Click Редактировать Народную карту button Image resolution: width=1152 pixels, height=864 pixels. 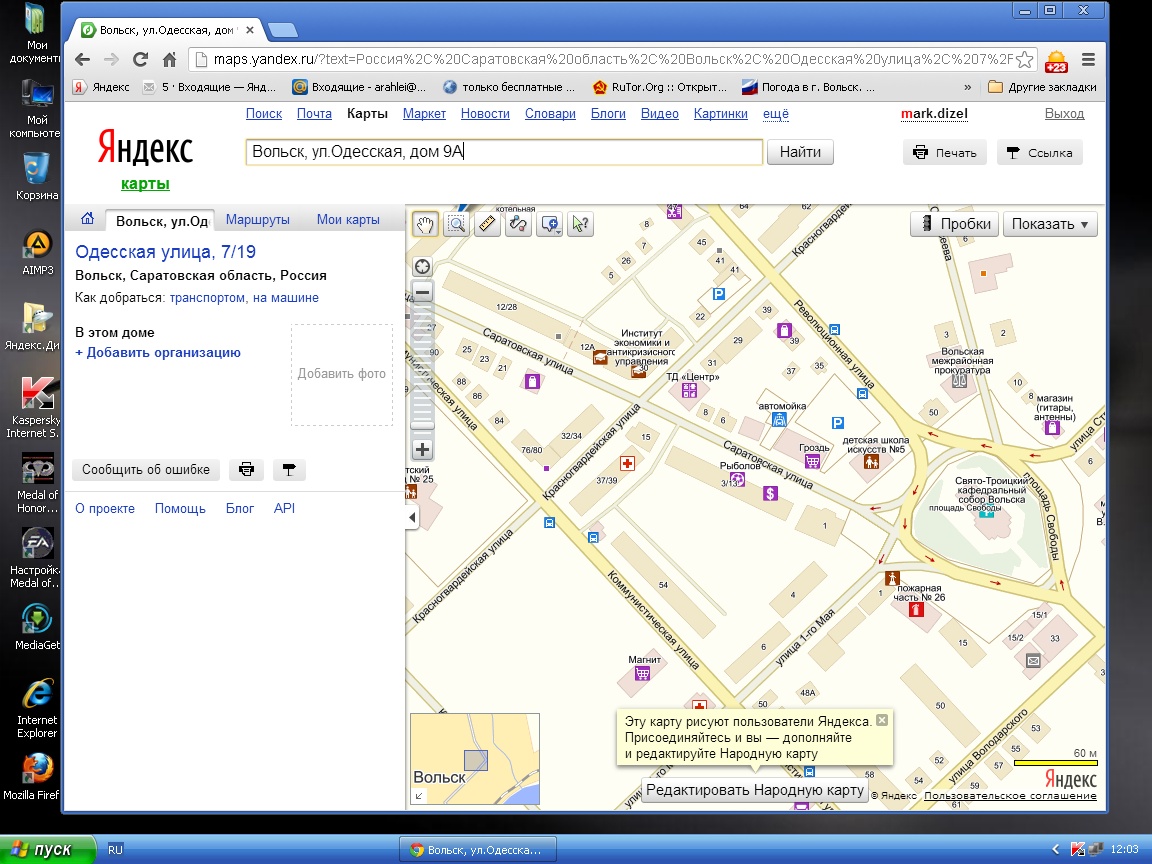755,791
